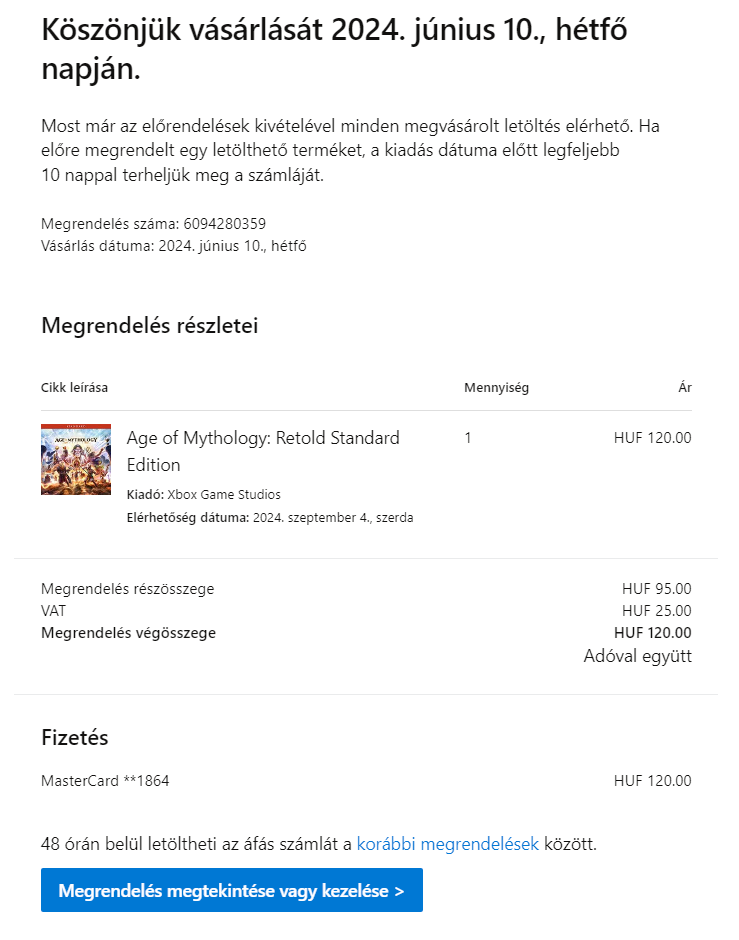The height and width of the screenshot is (940, 739).
Task: Click the Ár column header
Action: [684, 387]
